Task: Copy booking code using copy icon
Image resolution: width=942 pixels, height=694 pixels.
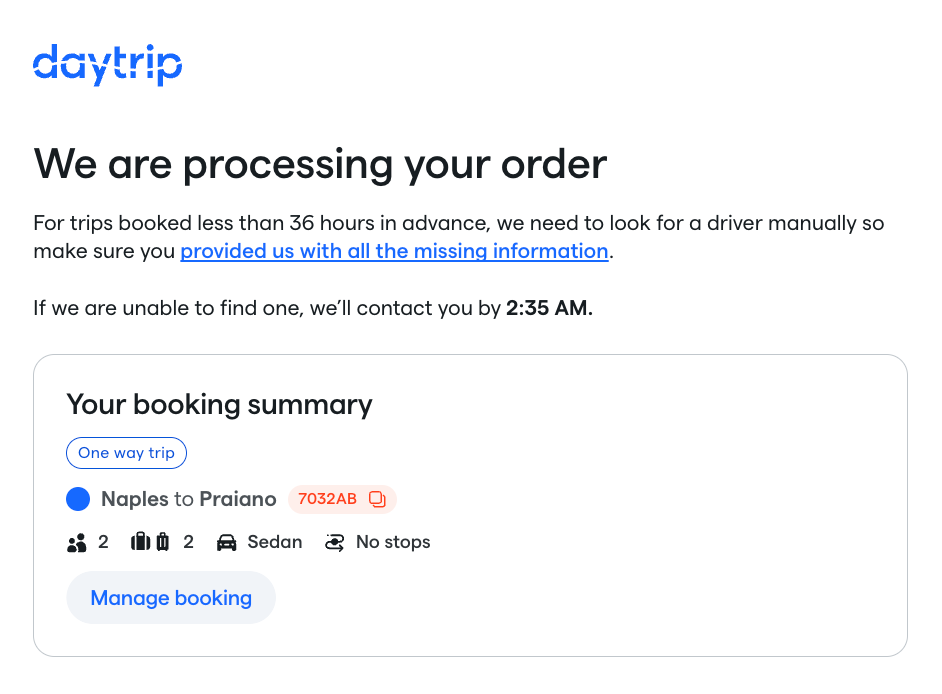Action: point(377,499)
